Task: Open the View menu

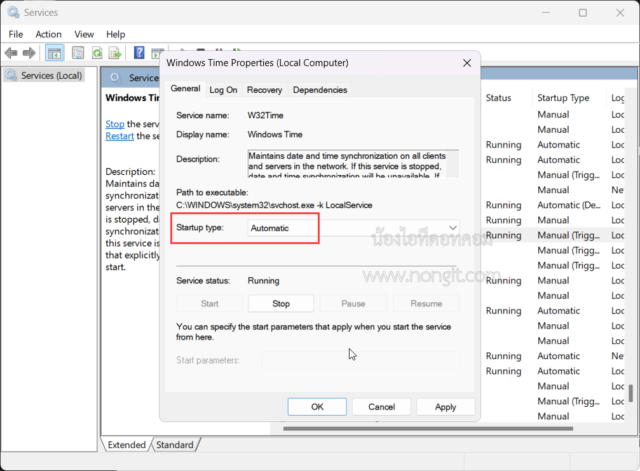Action: pyautogui.click(x=84, y=34)
